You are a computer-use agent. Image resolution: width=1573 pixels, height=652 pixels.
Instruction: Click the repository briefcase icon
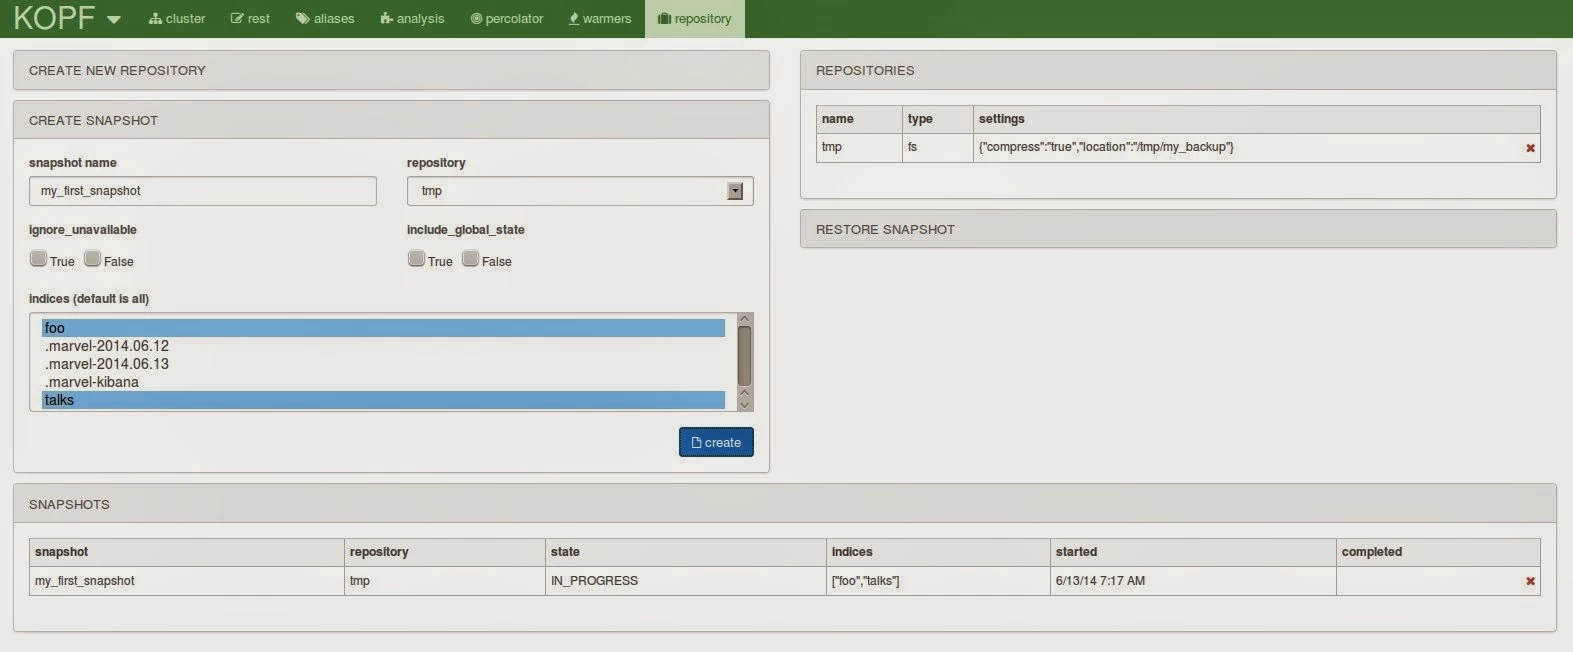click(664, 19)
